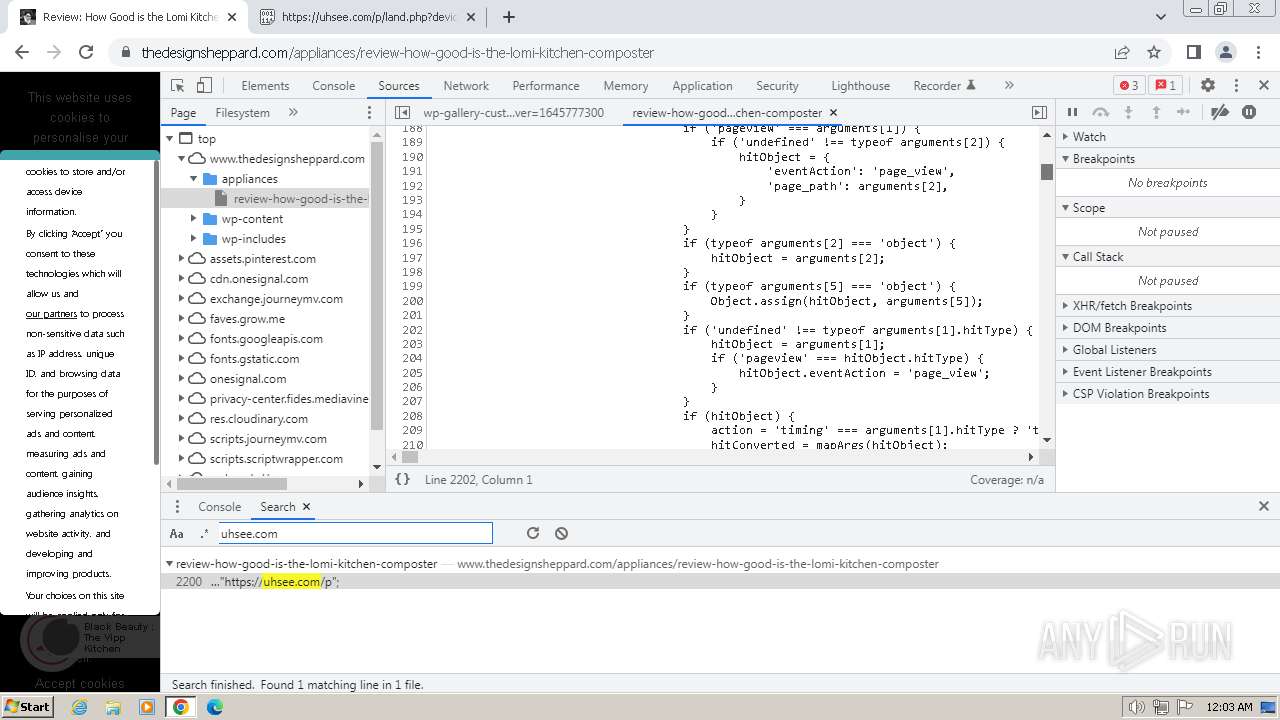The width and height of the screenshot is (1280, 720).
Task: Open the drawer Console tab
Action: 219,507
